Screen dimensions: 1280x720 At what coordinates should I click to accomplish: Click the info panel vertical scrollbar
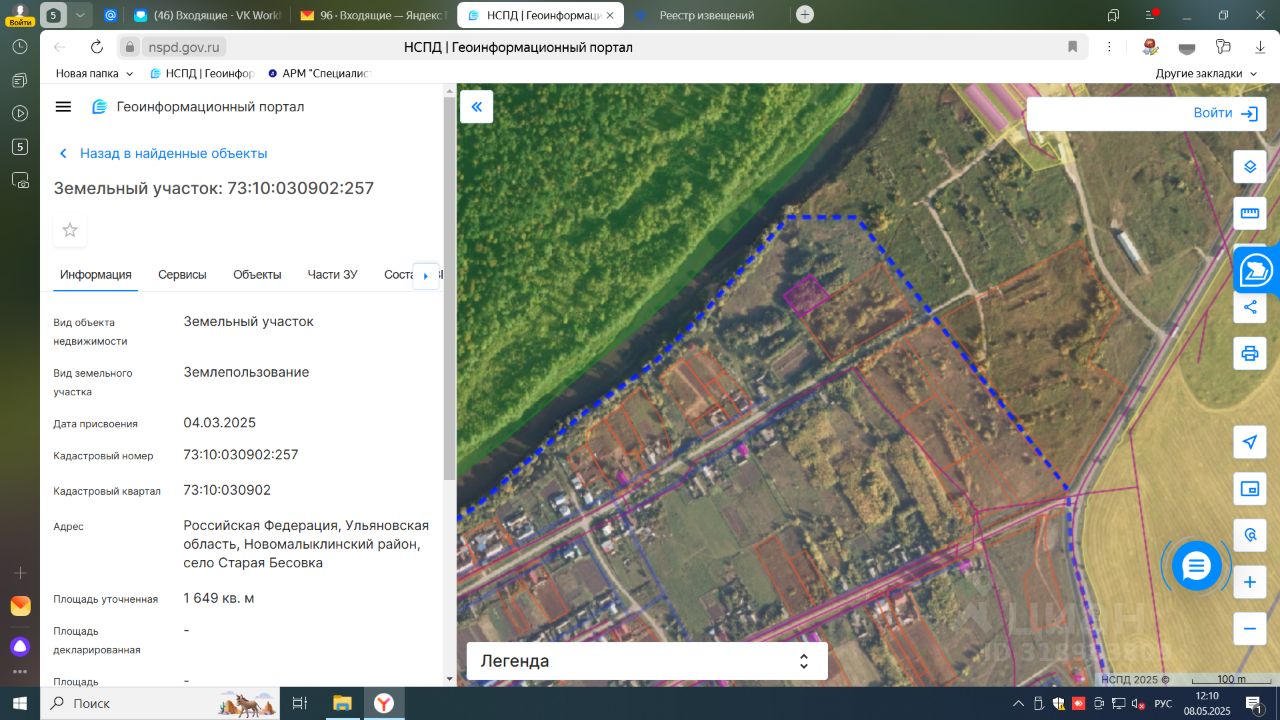pyautogui.click(x=449, y=290)
